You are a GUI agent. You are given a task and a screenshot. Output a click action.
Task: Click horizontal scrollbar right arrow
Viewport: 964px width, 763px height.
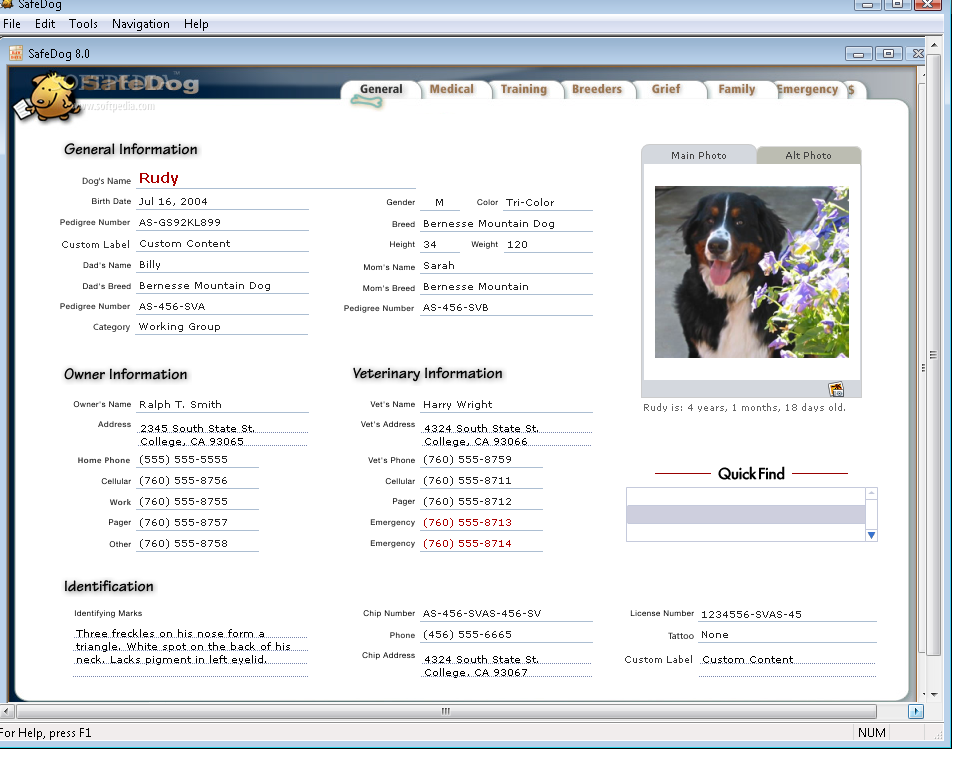[x=915, y=711]
